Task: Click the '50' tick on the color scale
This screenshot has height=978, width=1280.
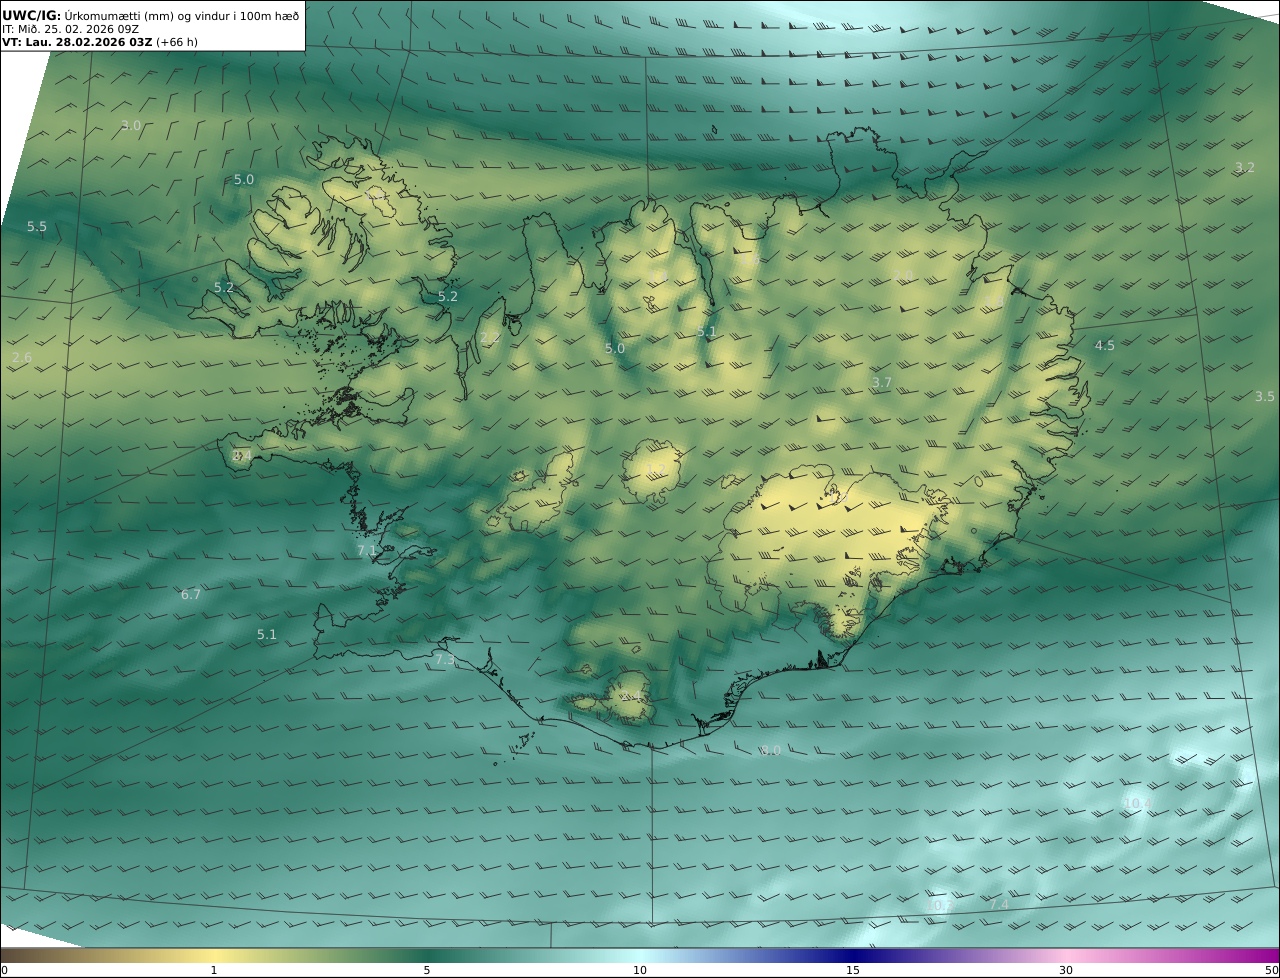Action: coord(1271,970)
